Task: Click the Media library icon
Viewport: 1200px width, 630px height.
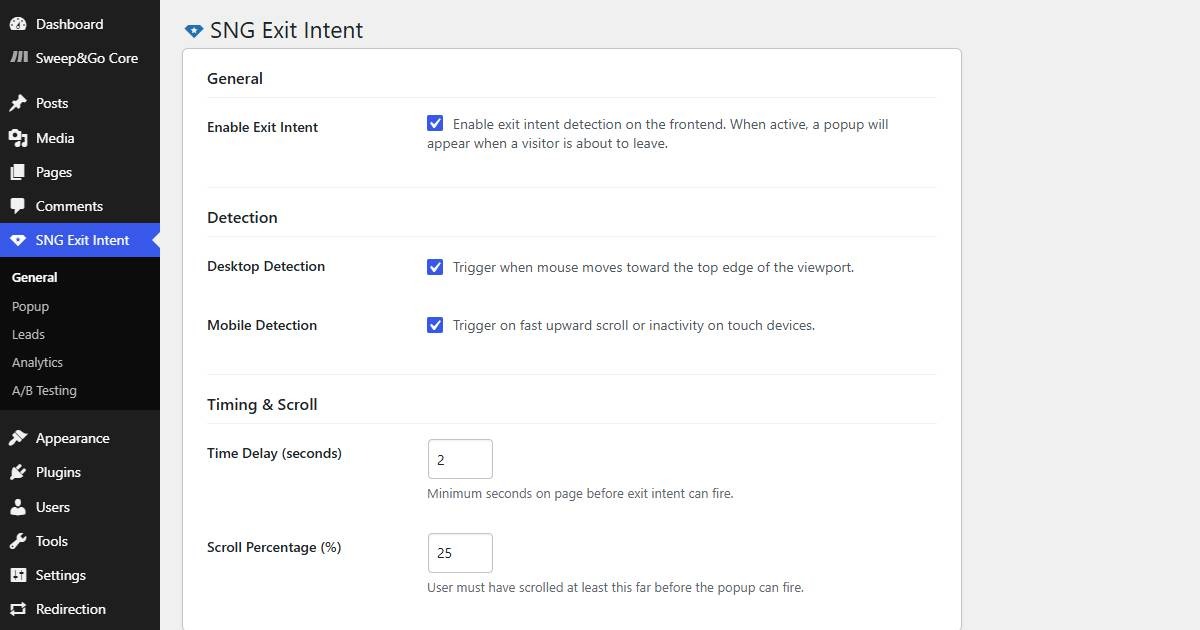Action: [18, 138]
